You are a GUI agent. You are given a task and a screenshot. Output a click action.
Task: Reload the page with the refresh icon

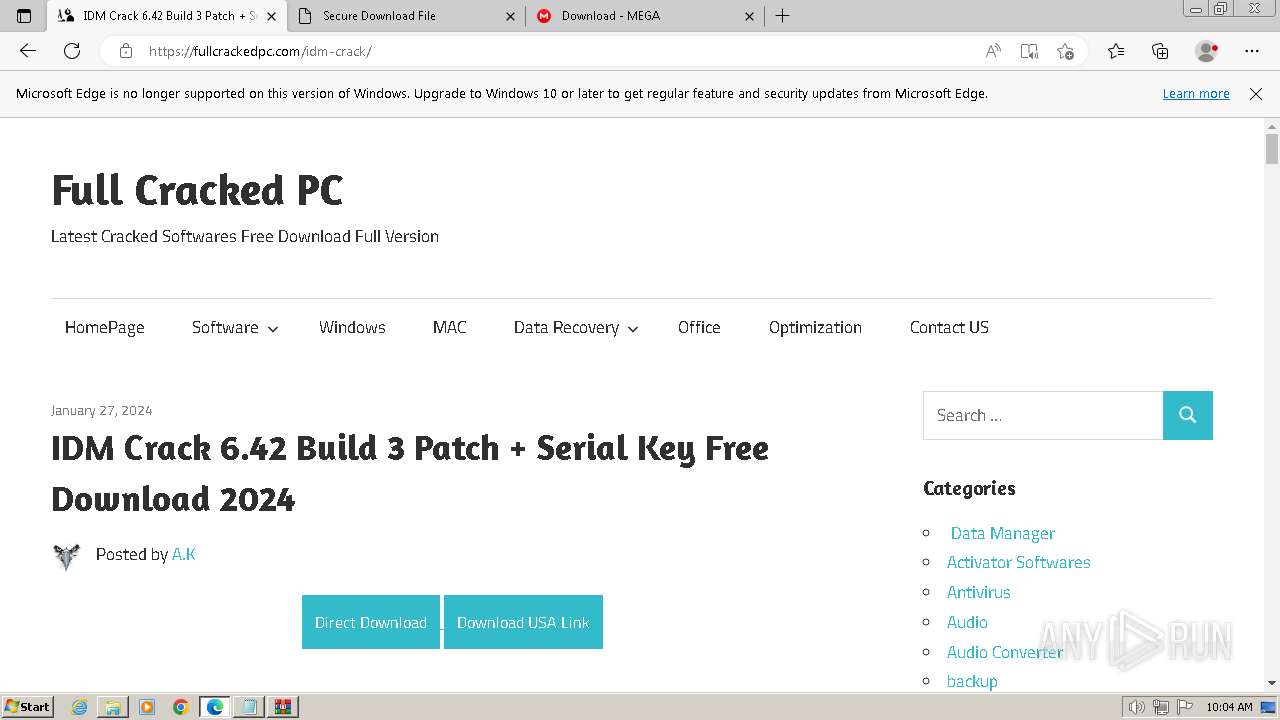click(72, 51)
